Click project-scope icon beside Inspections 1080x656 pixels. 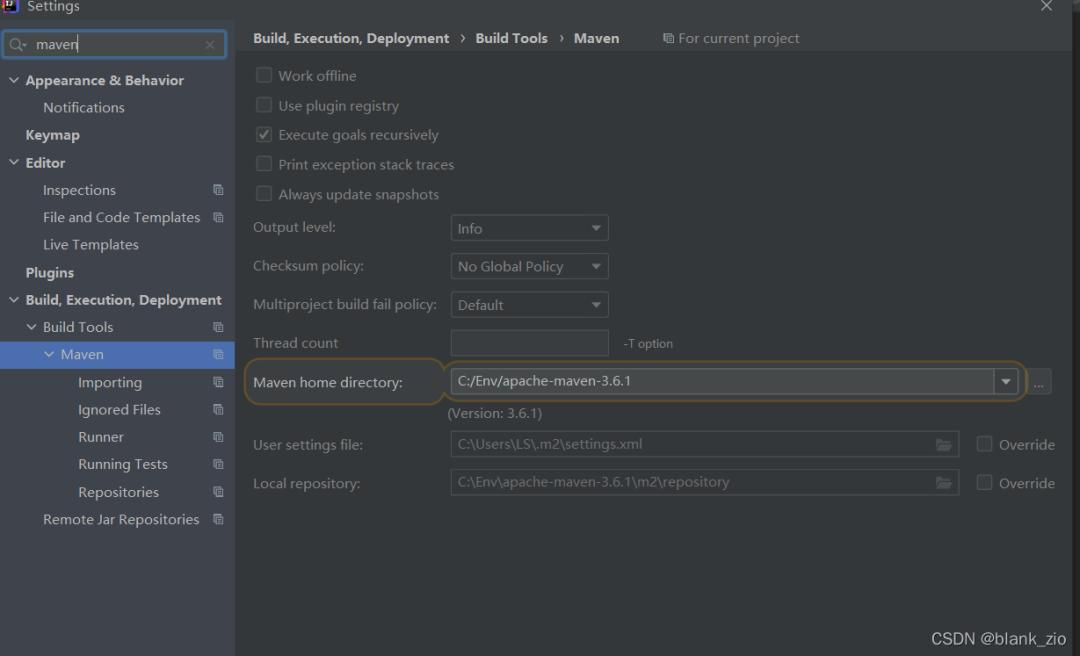click(218, 190)
